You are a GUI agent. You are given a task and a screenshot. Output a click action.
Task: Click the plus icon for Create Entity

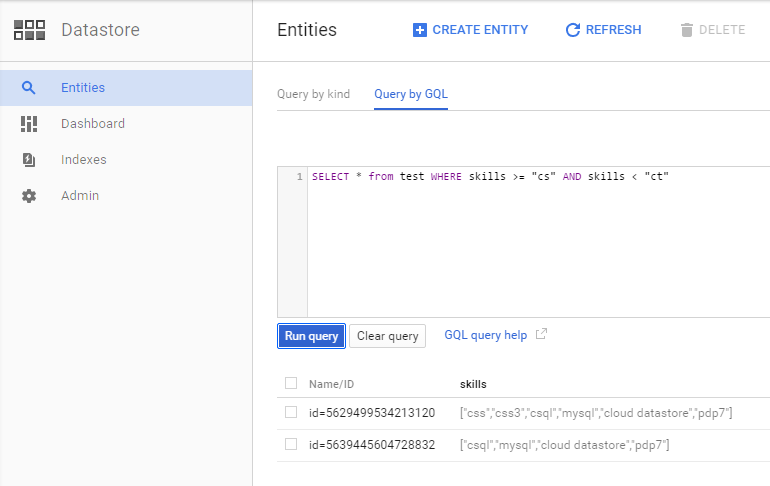tap(419, 30)
